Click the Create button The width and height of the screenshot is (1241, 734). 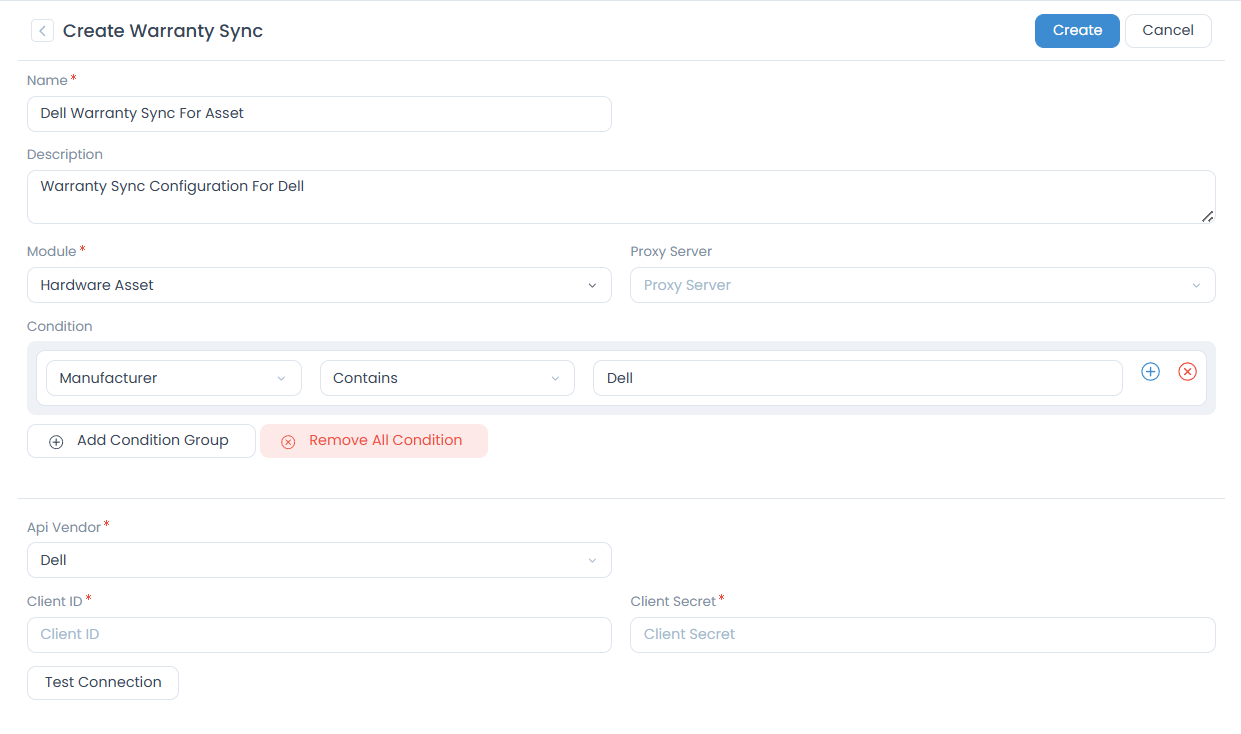(x=1076, y=31)
